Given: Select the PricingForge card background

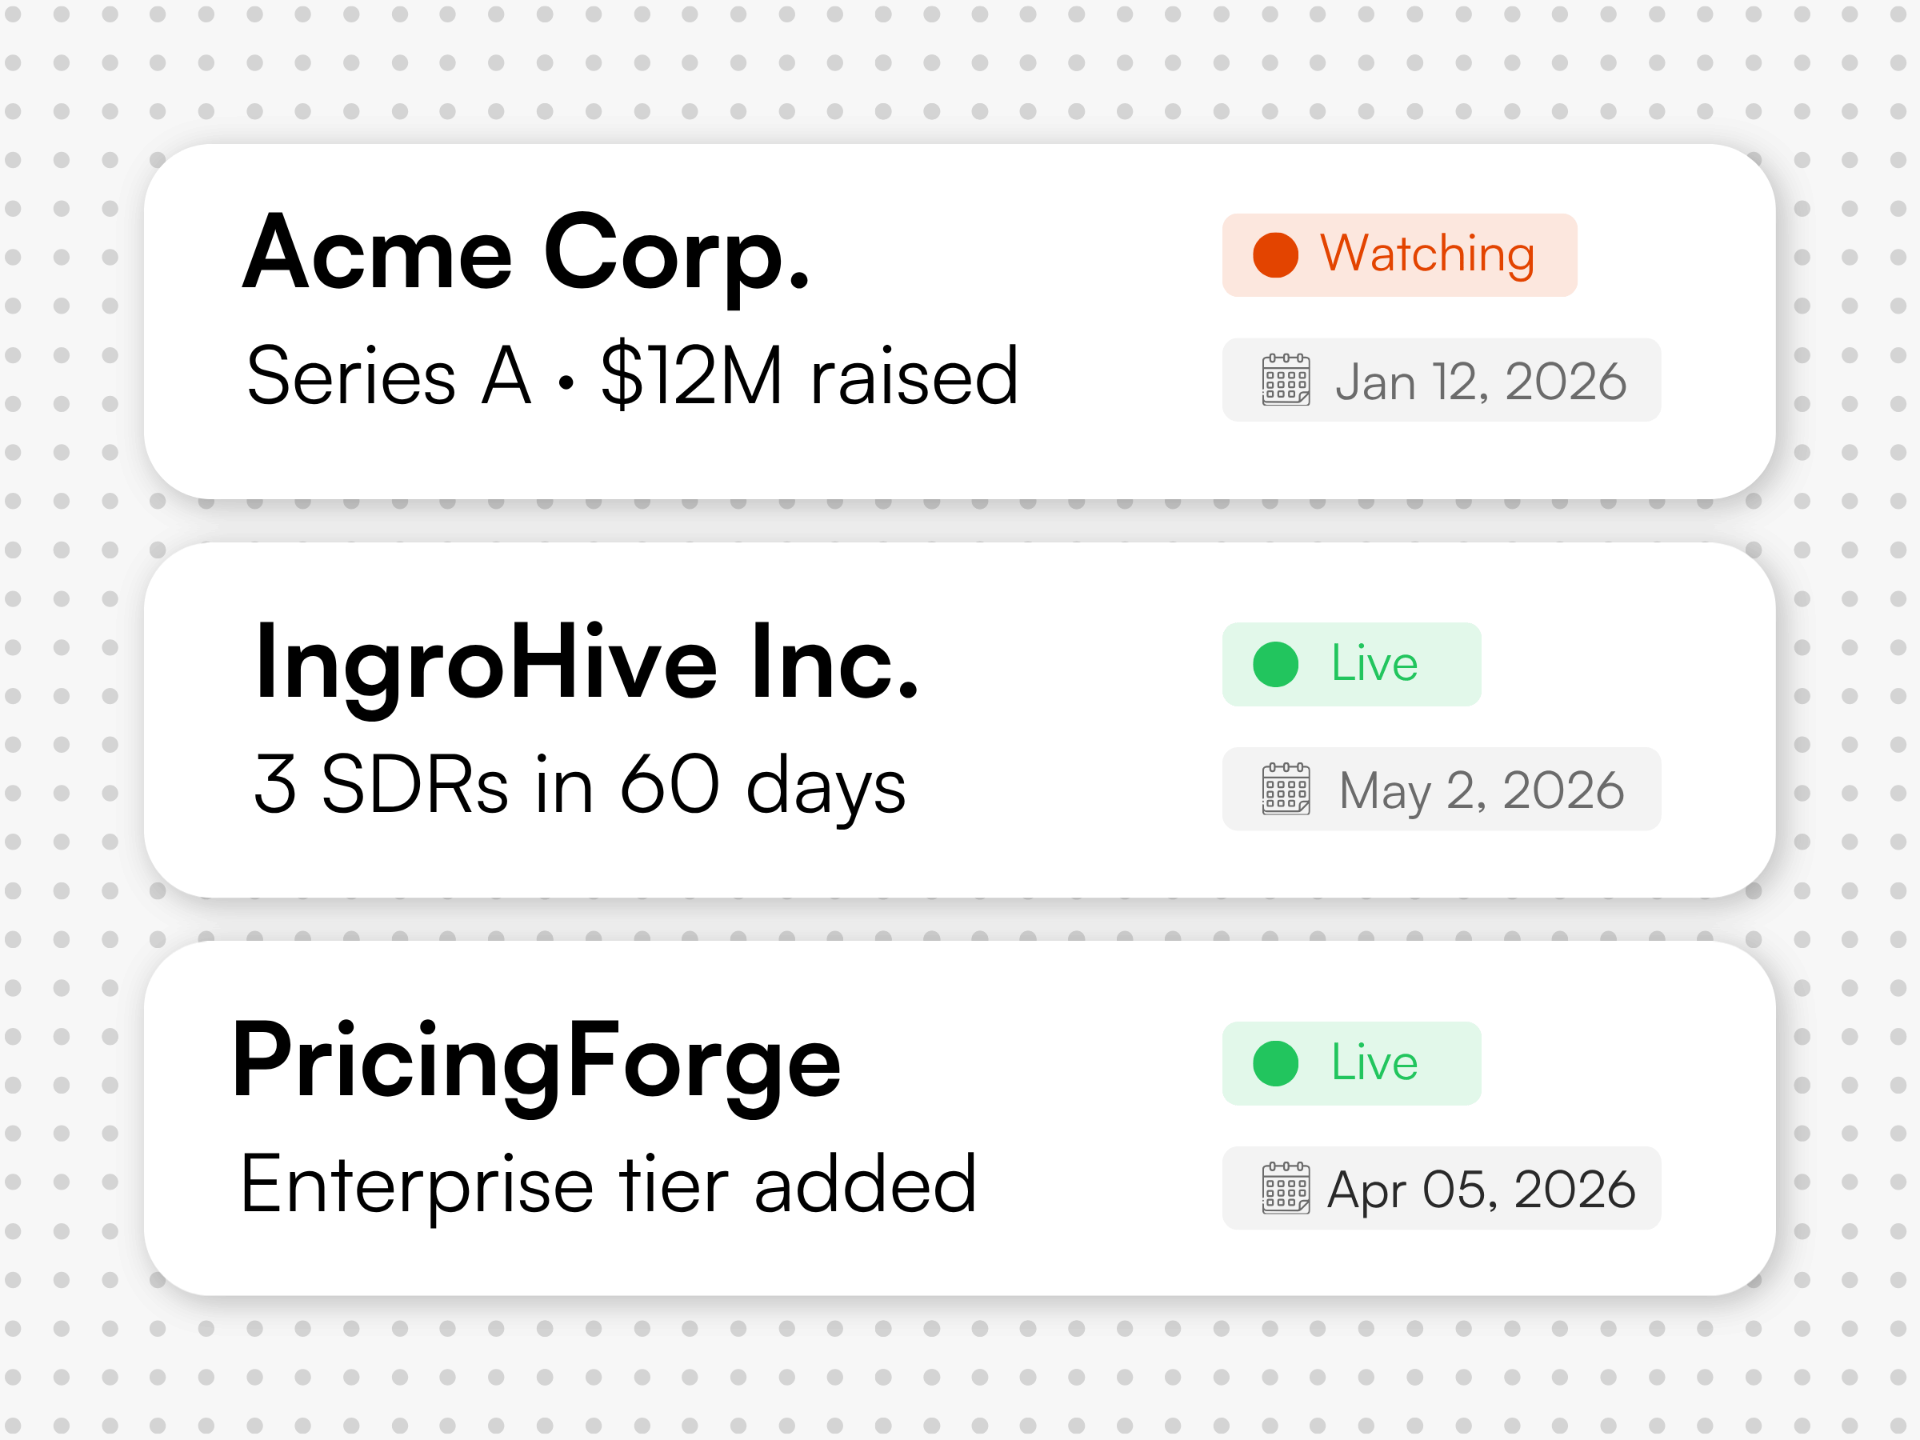Looking at the screenshot, I should pos(960,1118).
